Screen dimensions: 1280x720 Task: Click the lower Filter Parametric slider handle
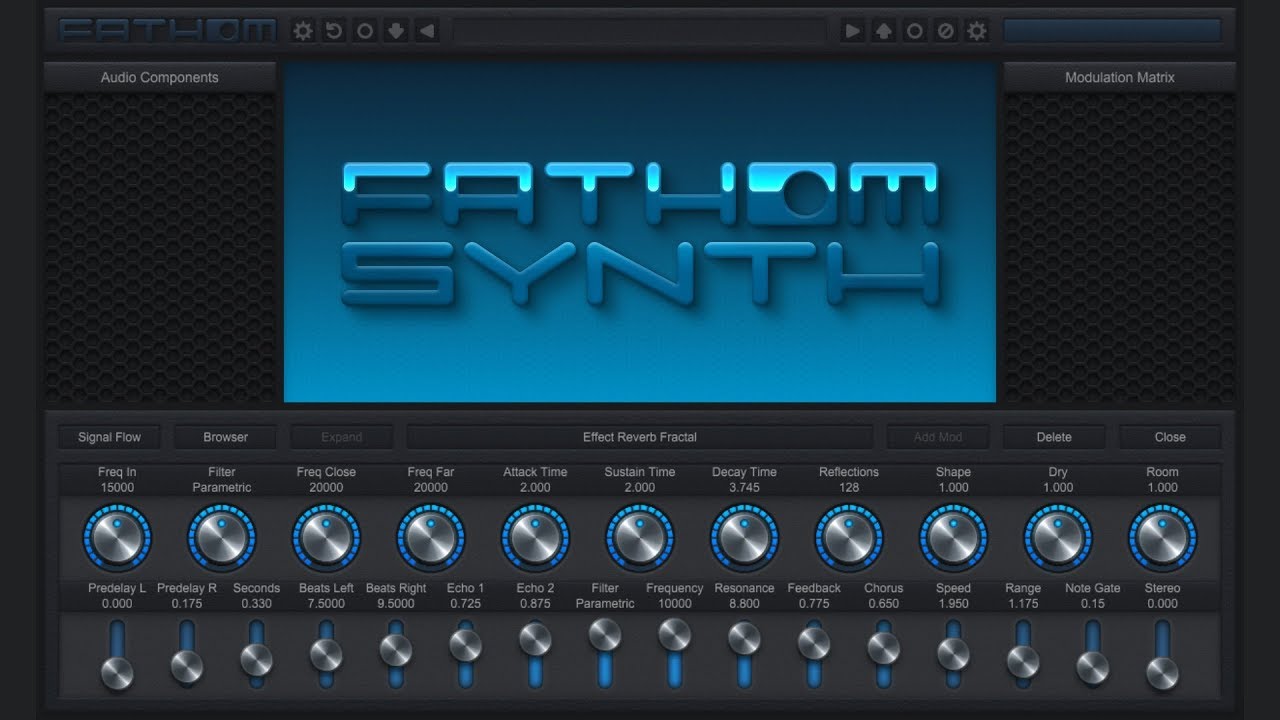(605, 634)
